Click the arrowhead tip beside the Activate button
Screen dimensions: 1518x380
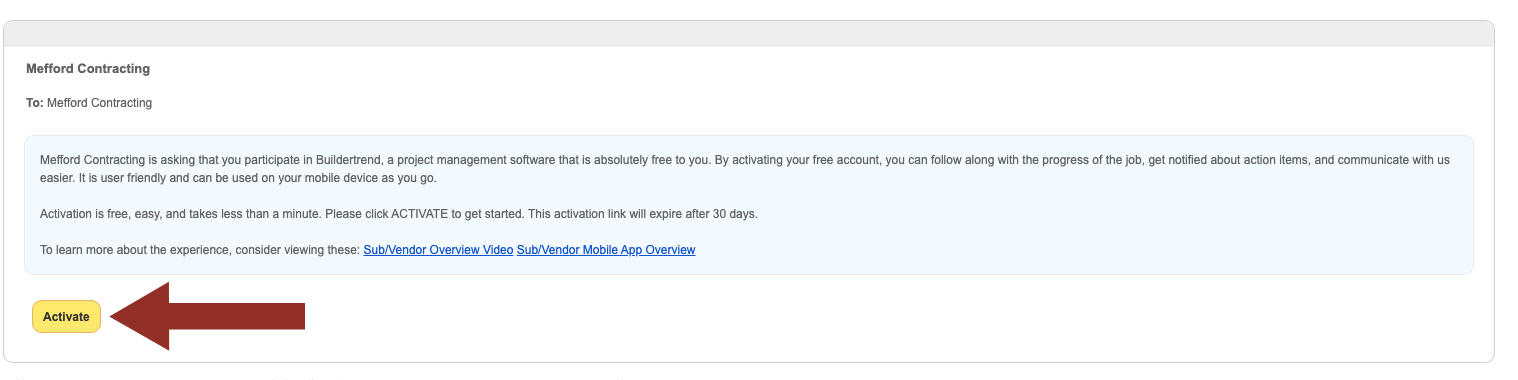116,316
